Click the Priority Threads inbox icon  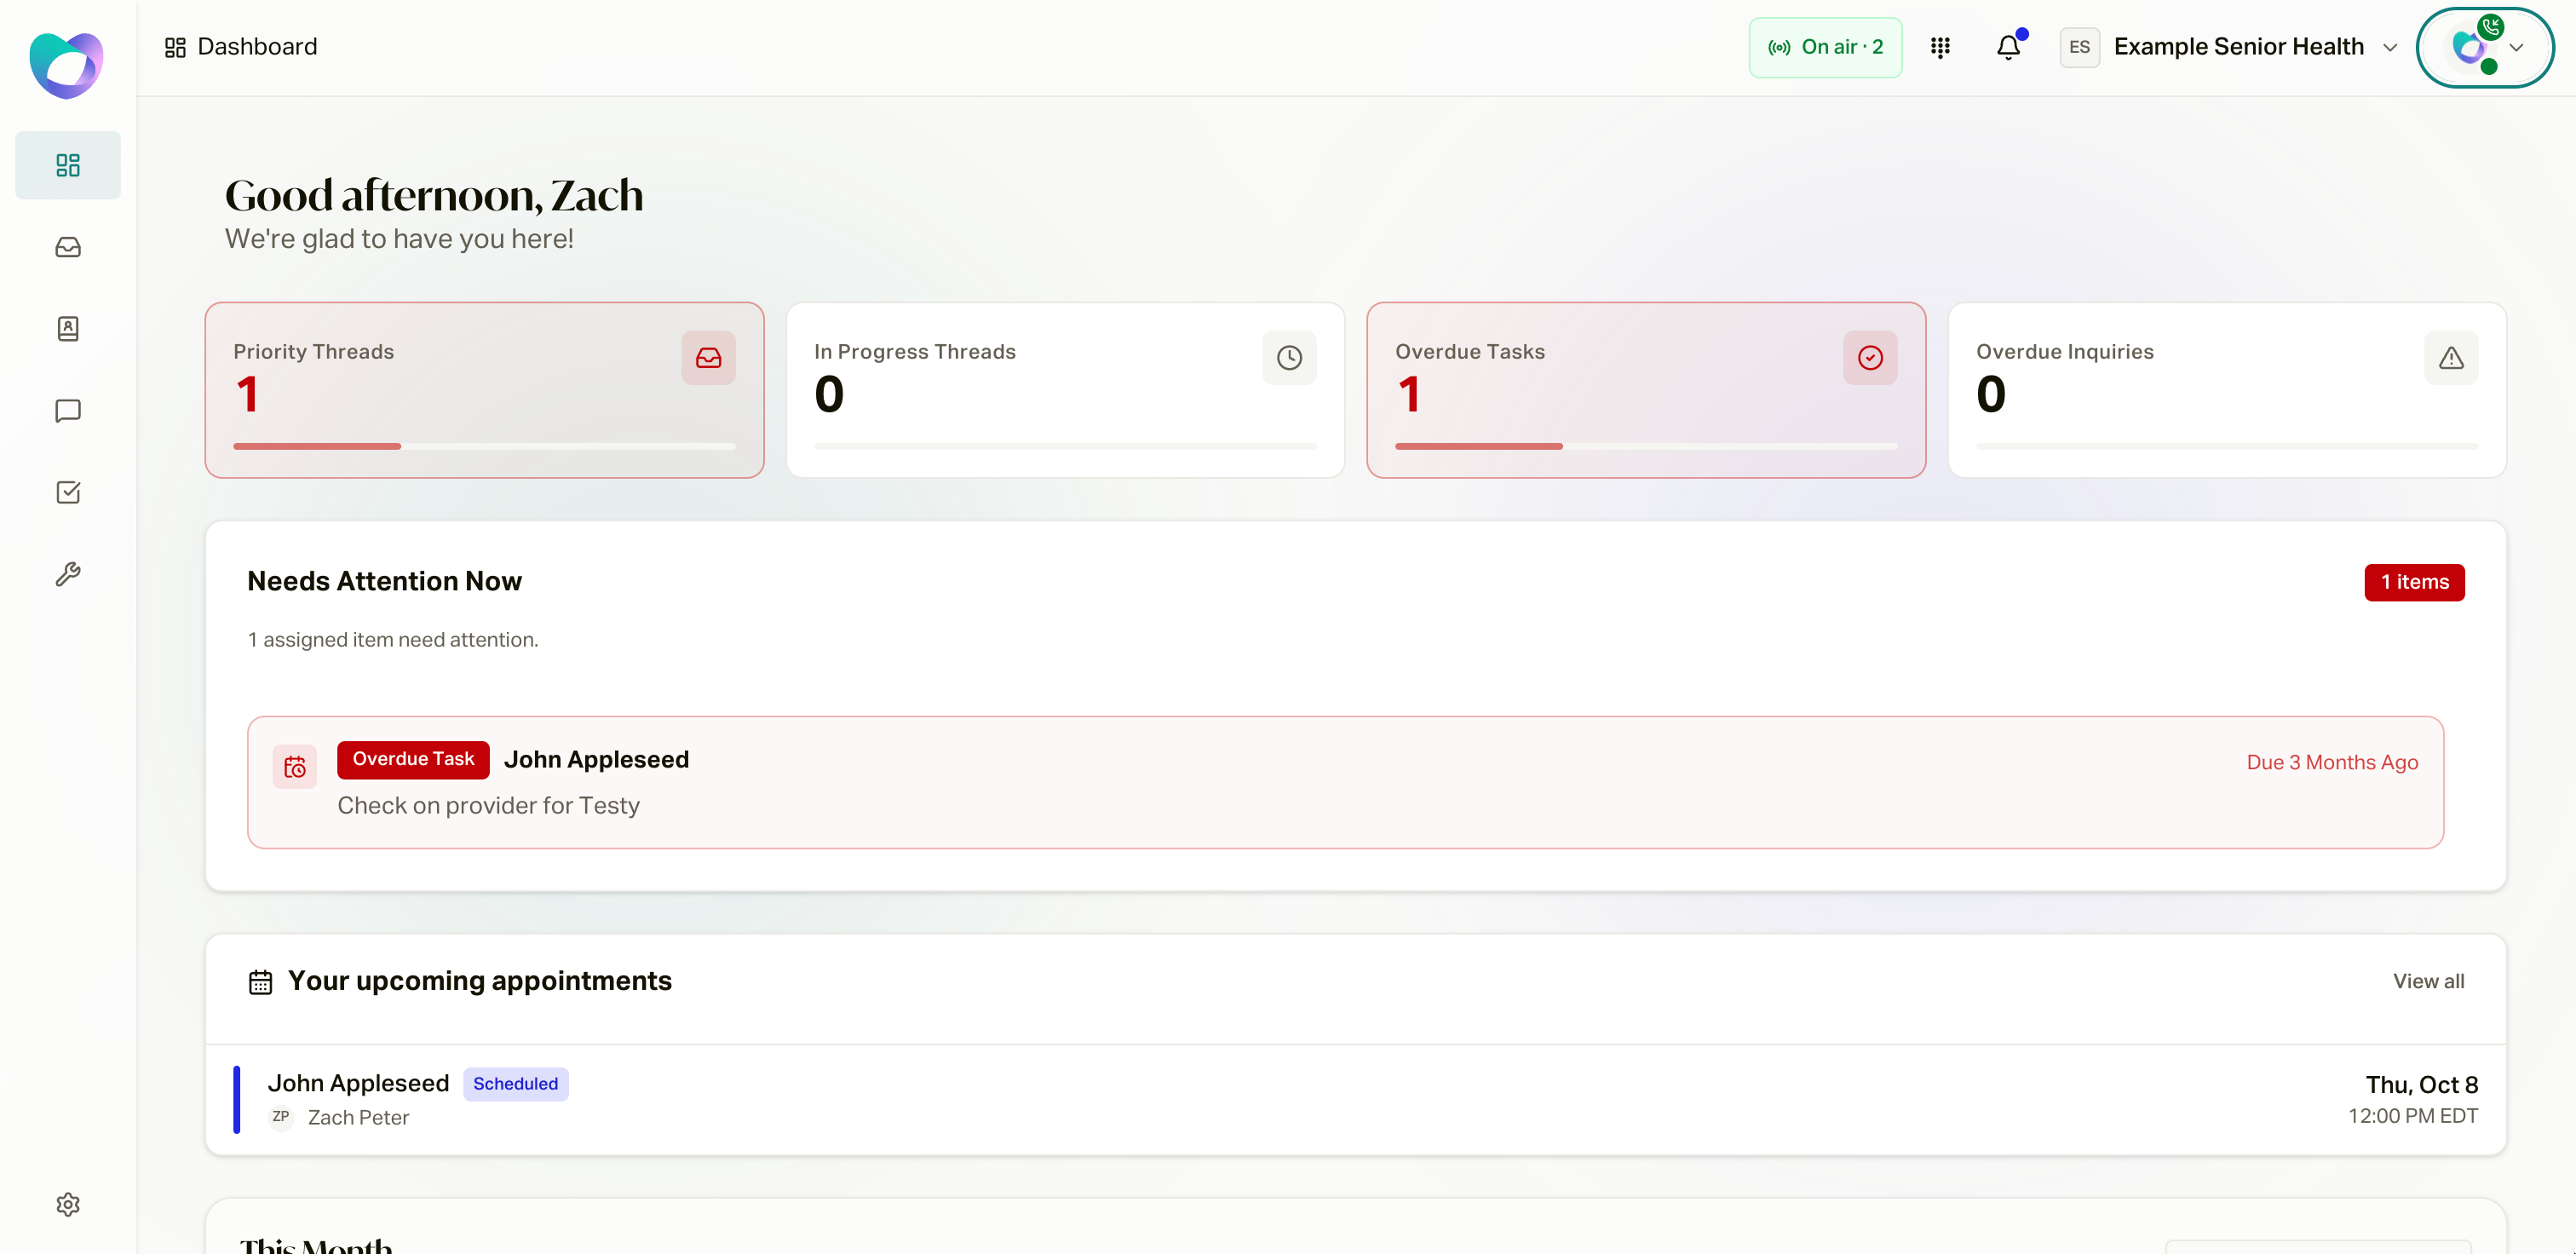coord(709,358)
